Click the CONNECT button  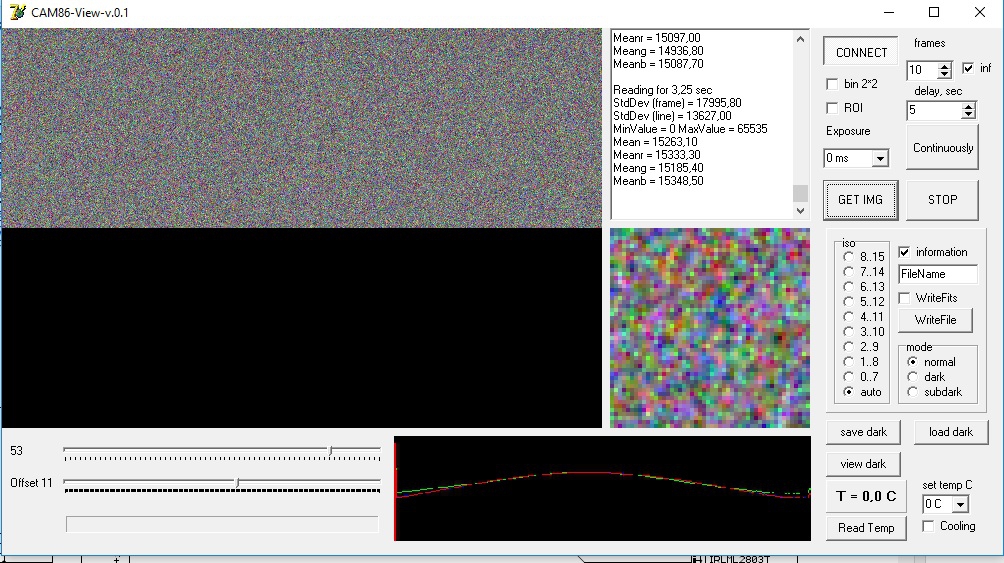pyautogui.click(x=861, y=53)
